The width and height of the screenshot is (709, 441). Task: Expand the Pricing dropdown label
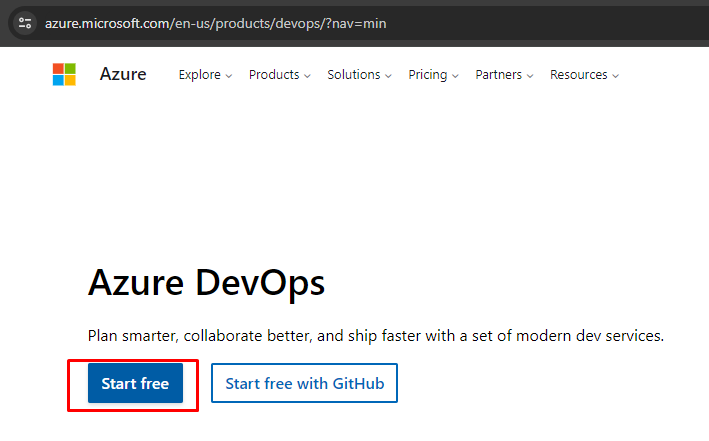click(428, 75)
